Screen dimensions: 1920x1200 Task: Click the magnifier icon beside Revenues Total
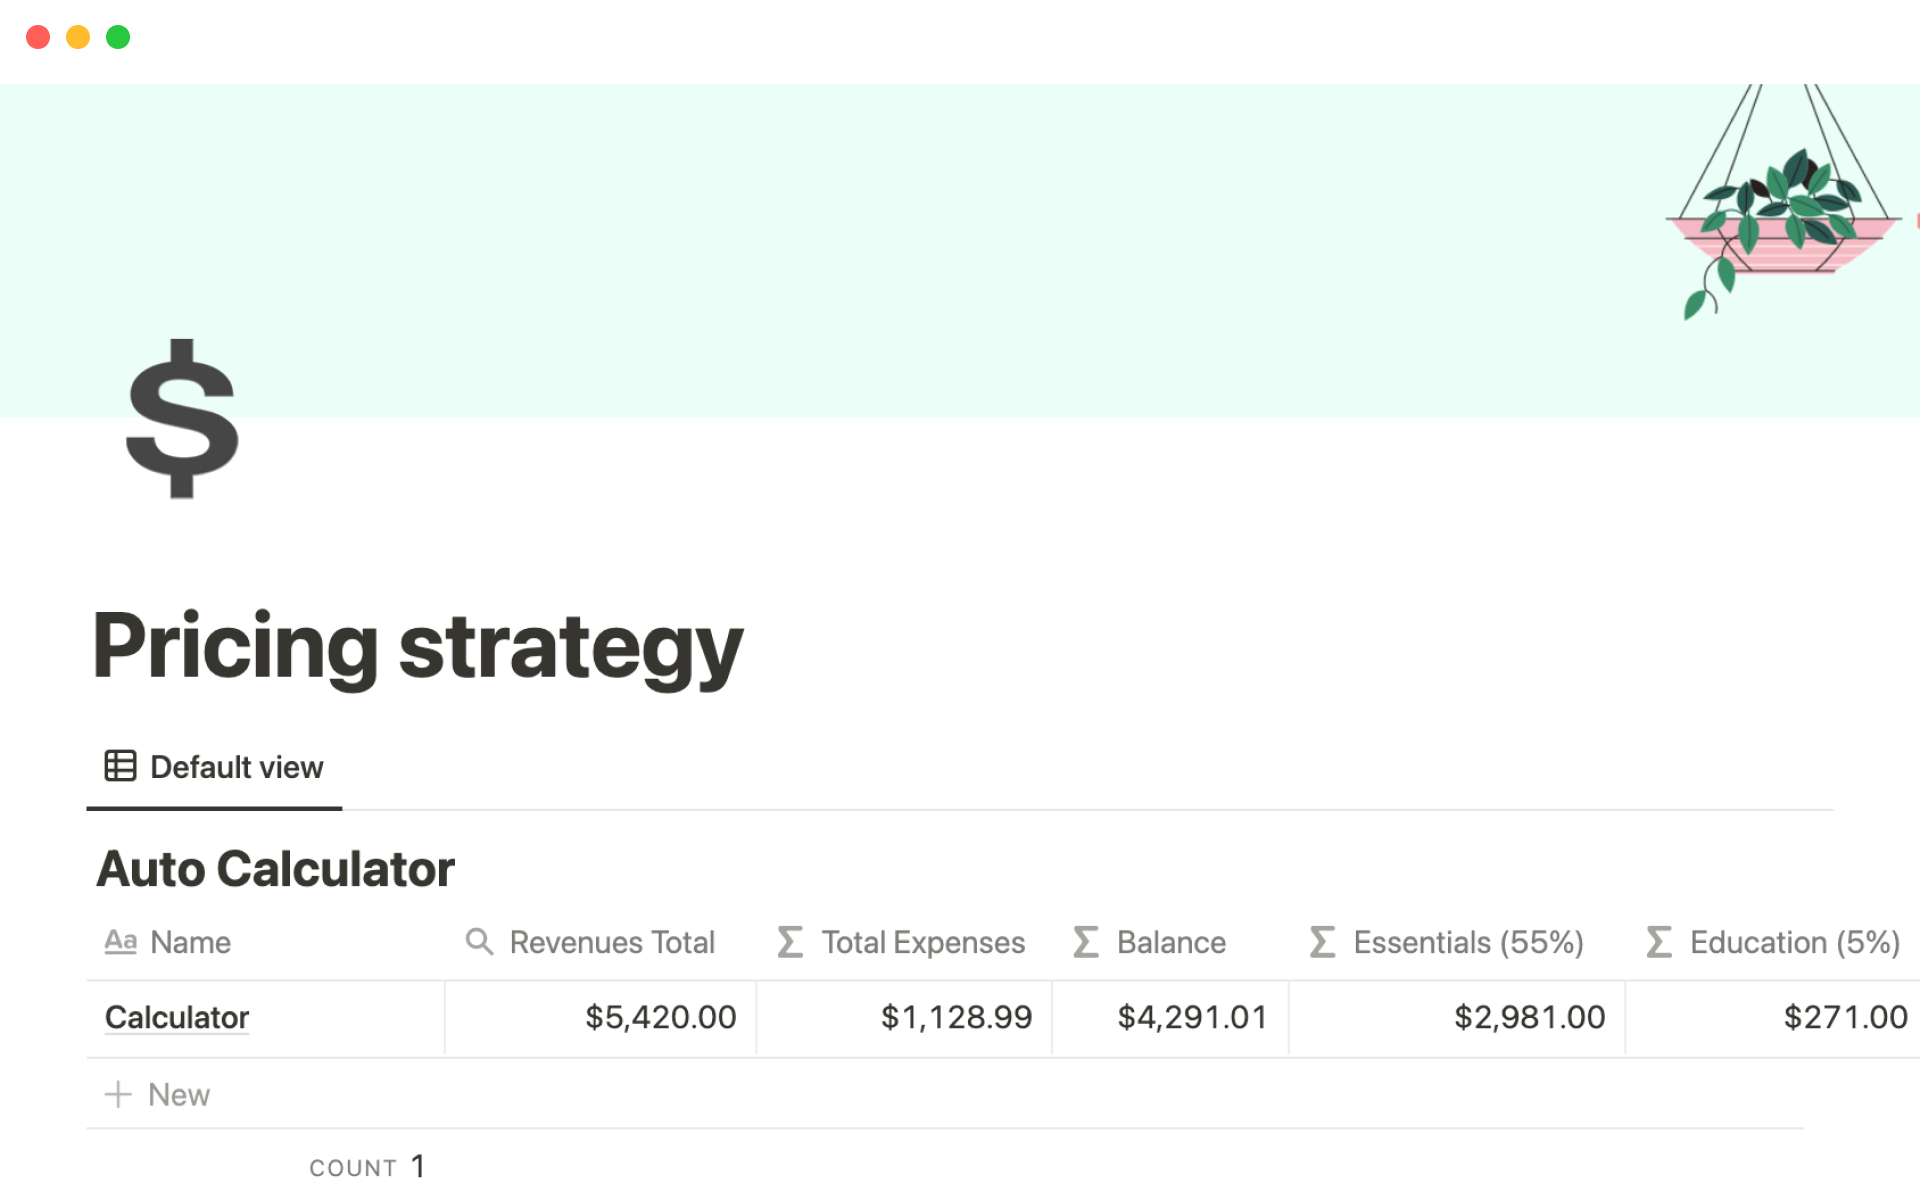479,942
